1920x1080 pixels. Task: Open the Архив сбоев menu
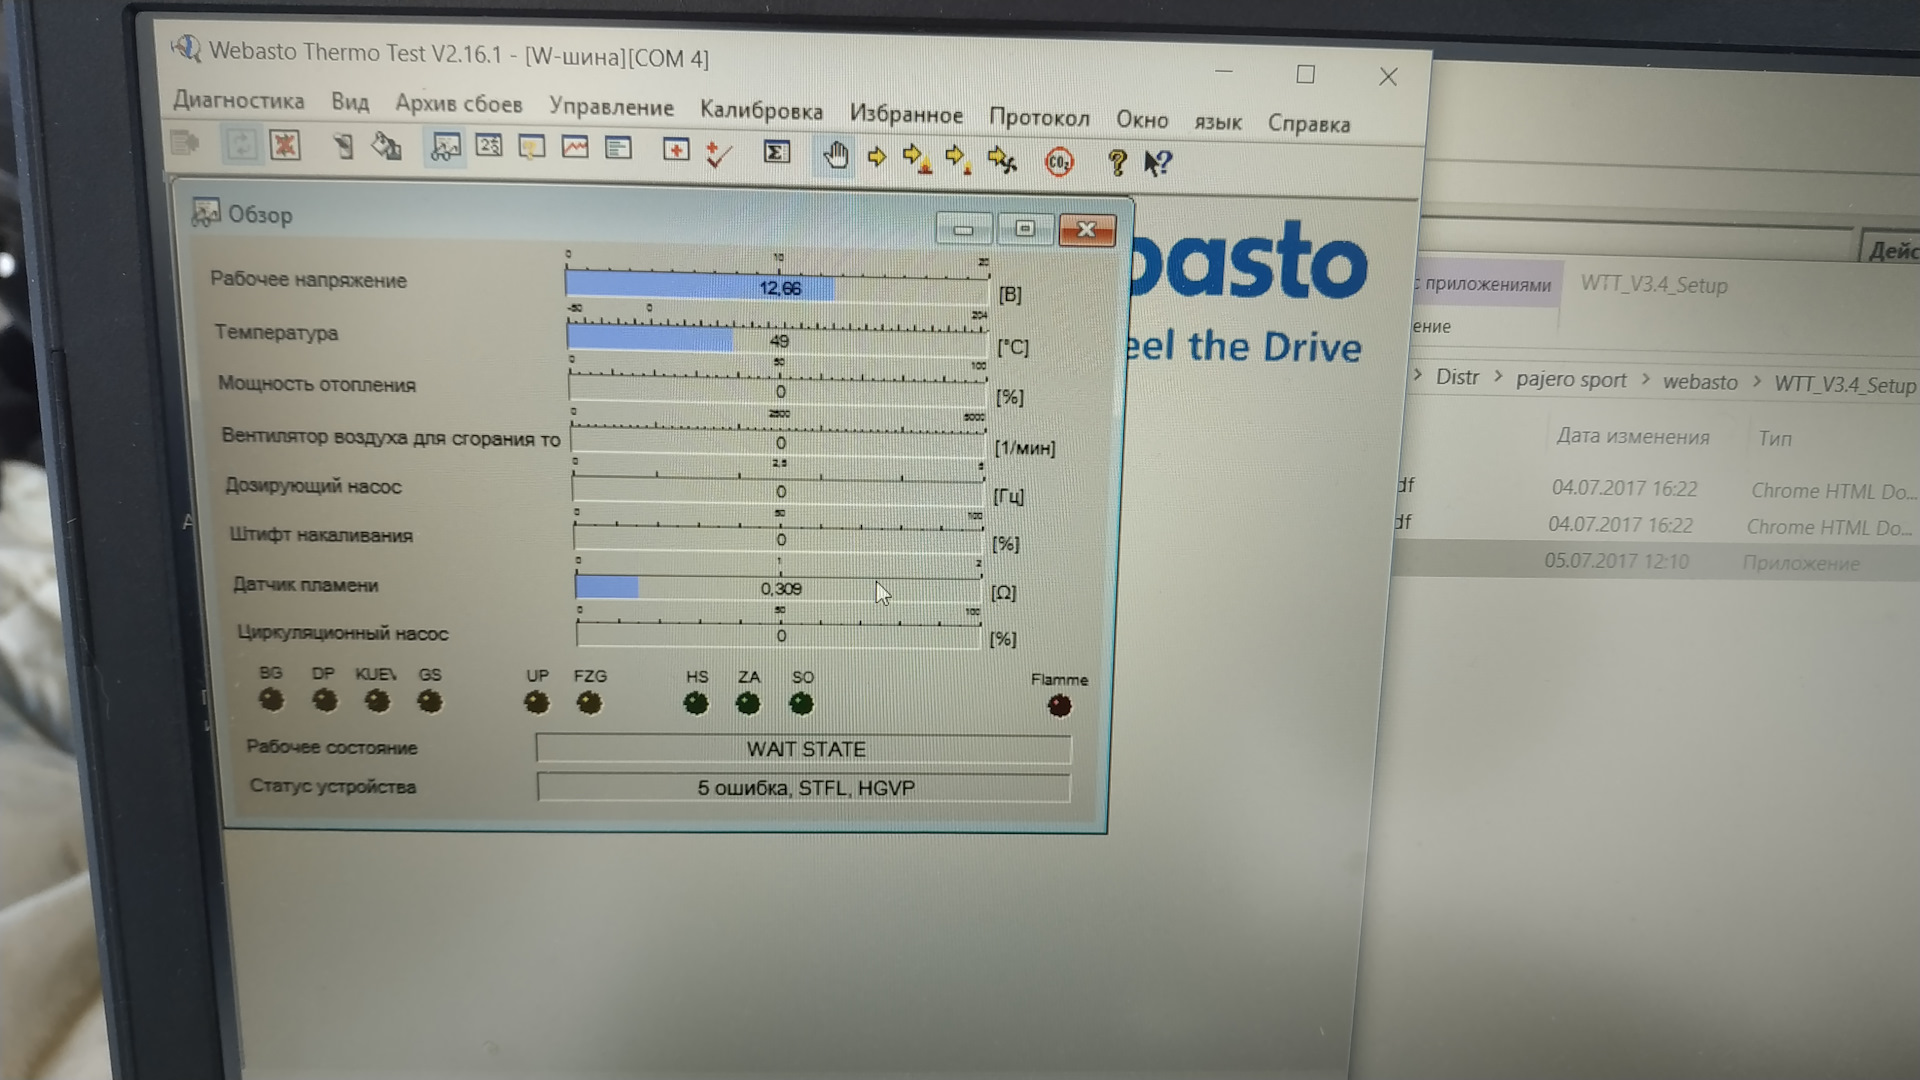coord(458,104)
